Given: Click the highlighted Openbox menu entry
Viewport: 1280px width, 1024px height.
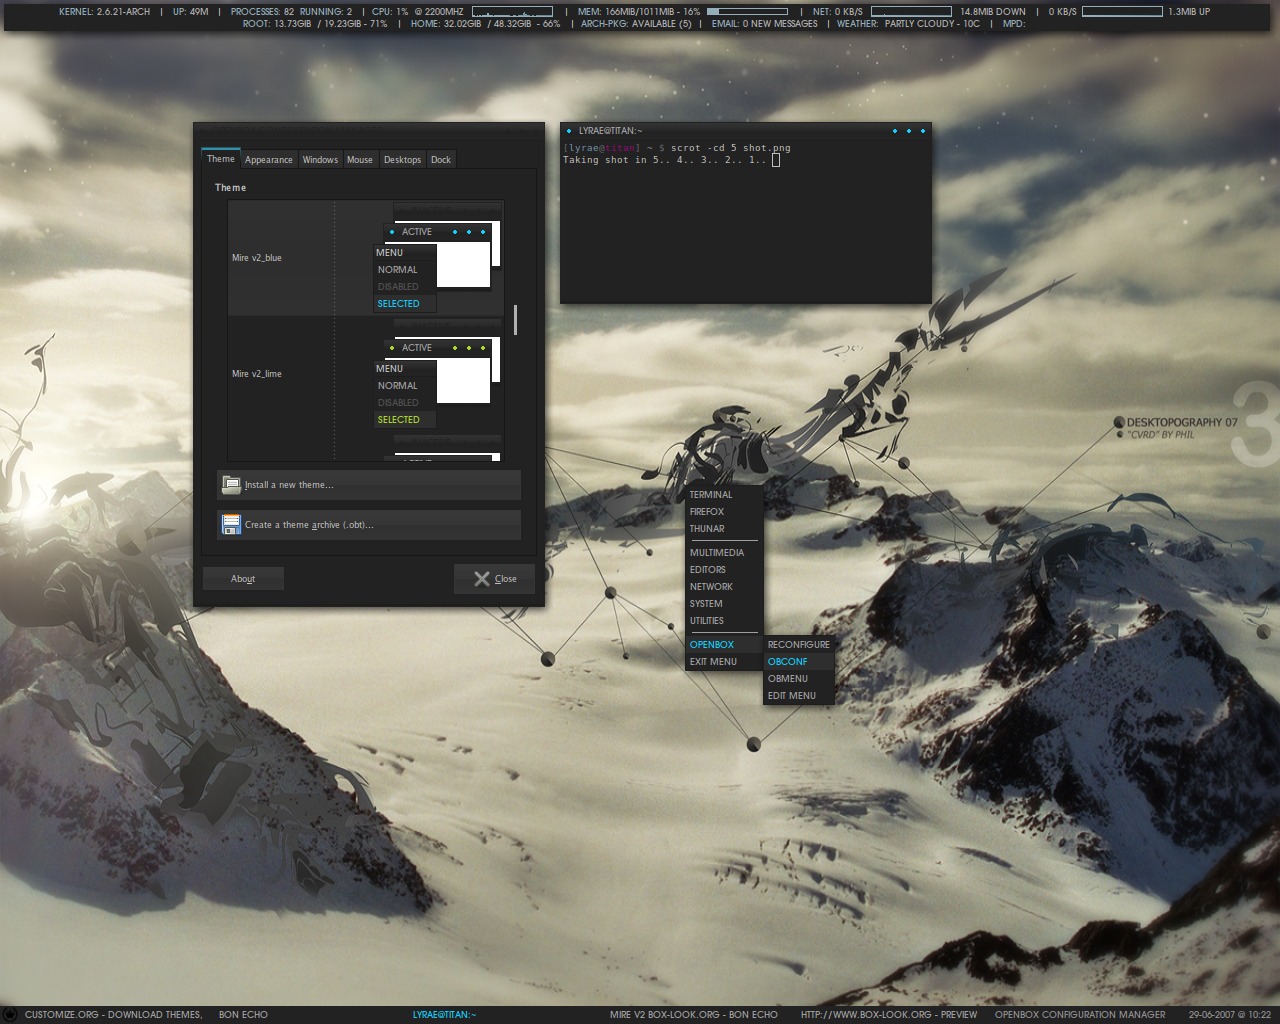Looking at the screenshot, I should (x=724, y=644).
